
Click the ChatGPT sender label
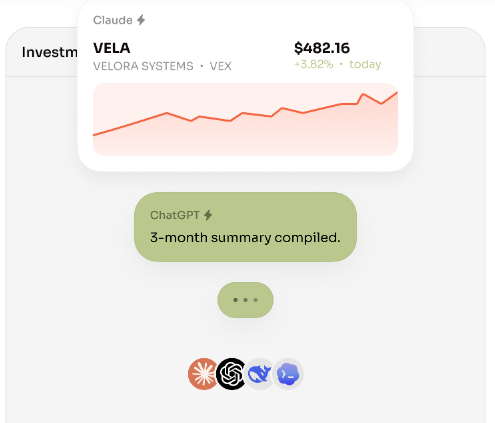175,215
